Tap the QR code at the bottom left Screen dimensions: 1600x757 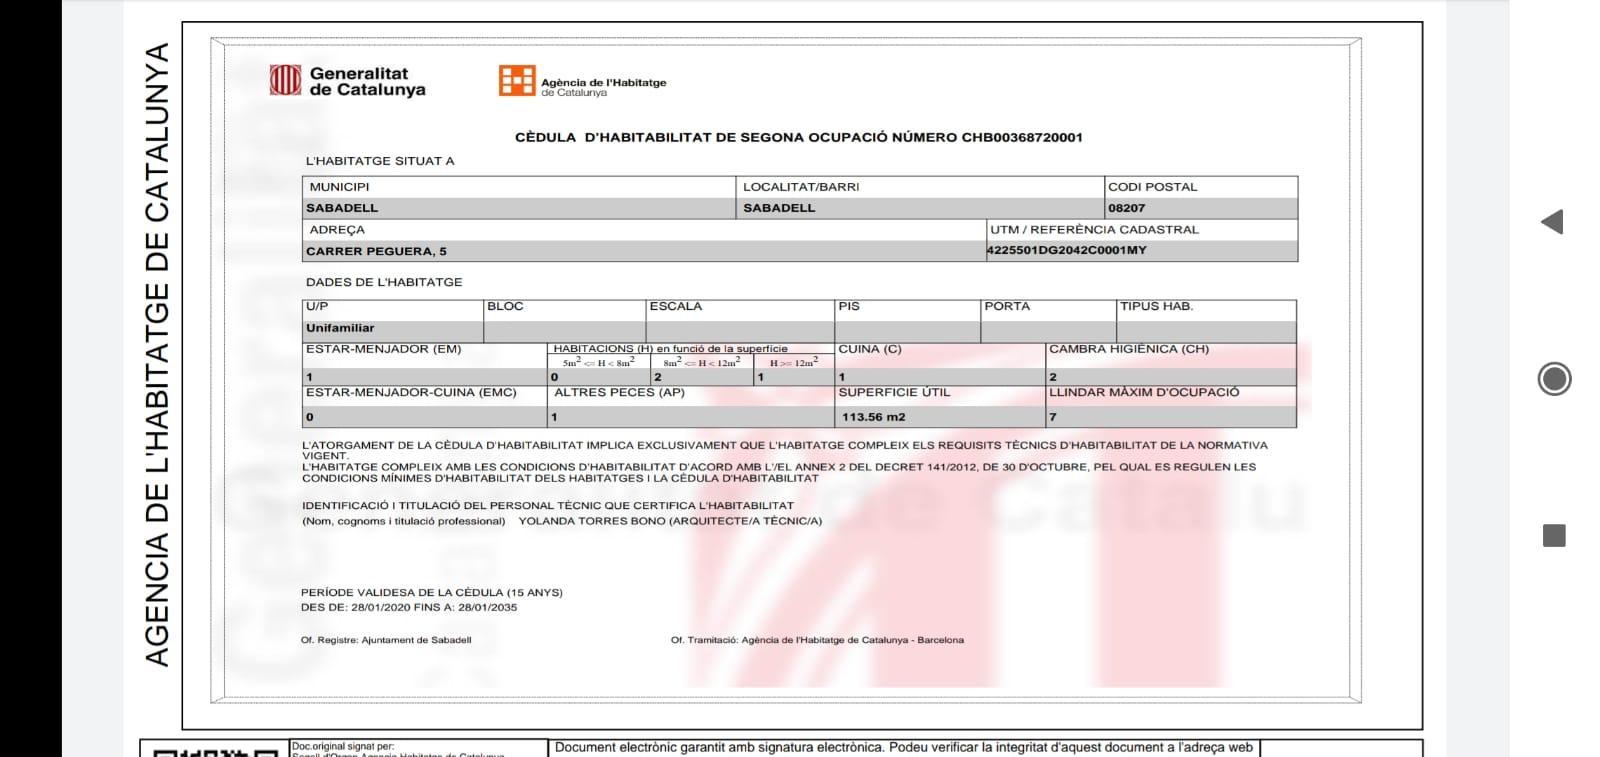coord(214,751)
